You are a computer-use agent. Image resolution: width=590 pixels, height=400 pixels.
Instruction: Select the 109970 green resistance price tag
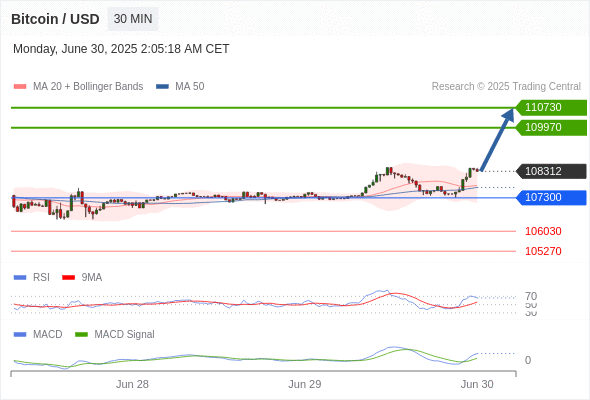click(551, 128)
